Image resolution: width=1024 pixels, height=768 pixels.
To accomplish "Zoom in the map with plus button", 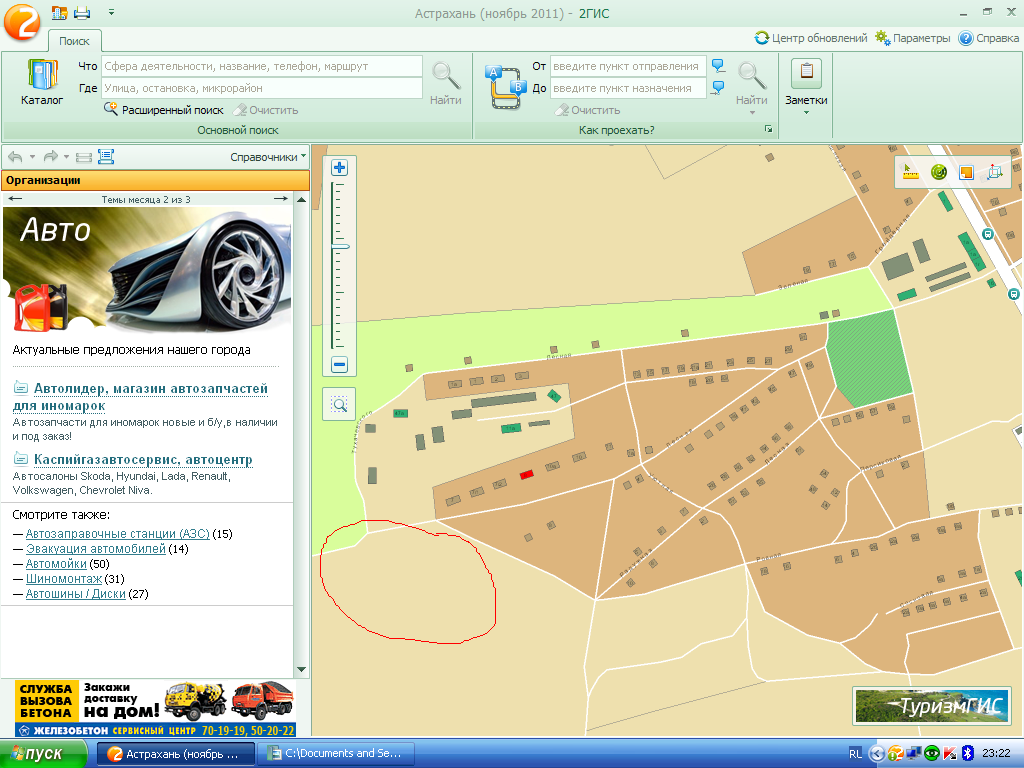I will click(339, 168).
